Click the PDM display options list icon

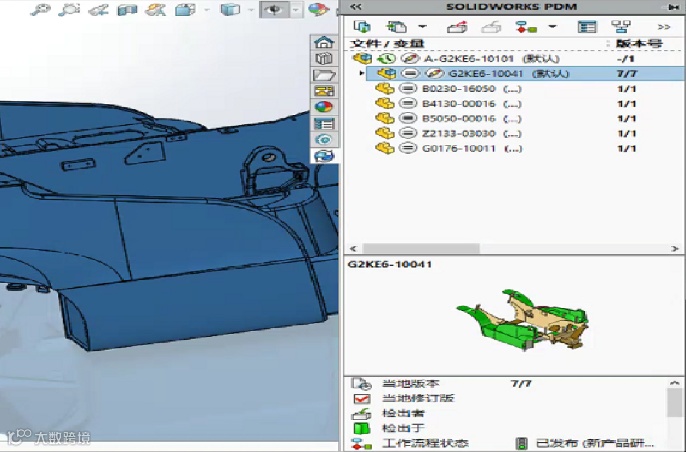pos(587,27)
